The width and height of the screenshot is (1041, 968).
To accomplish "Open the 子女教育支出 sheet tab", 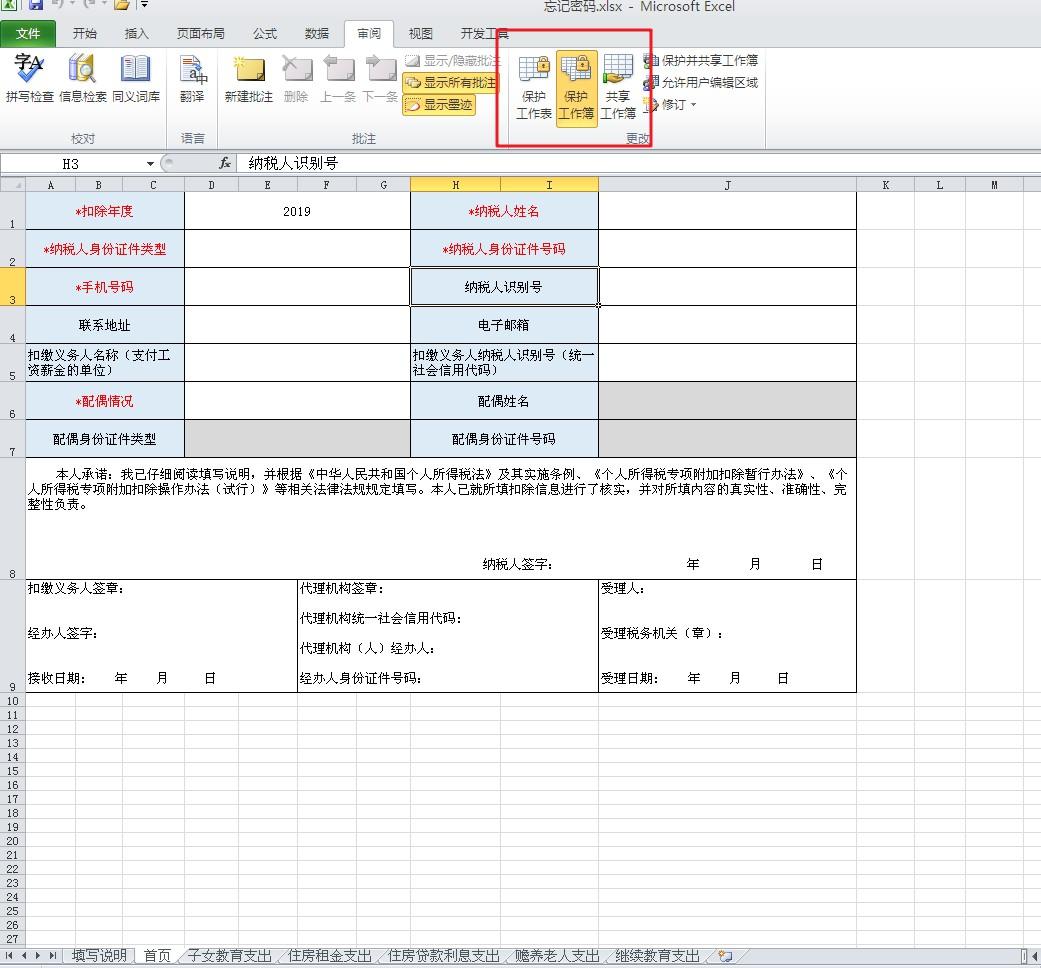I will [x=229, y=955].
